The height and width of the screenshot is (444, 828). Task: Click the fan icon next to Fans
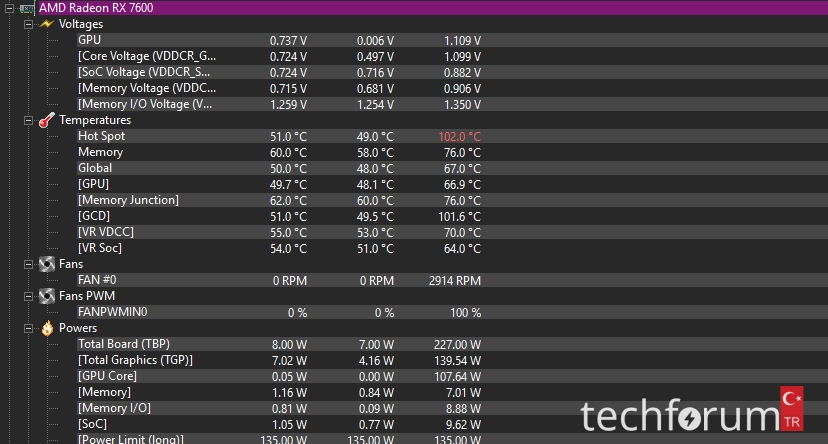(x=47, y=264)
